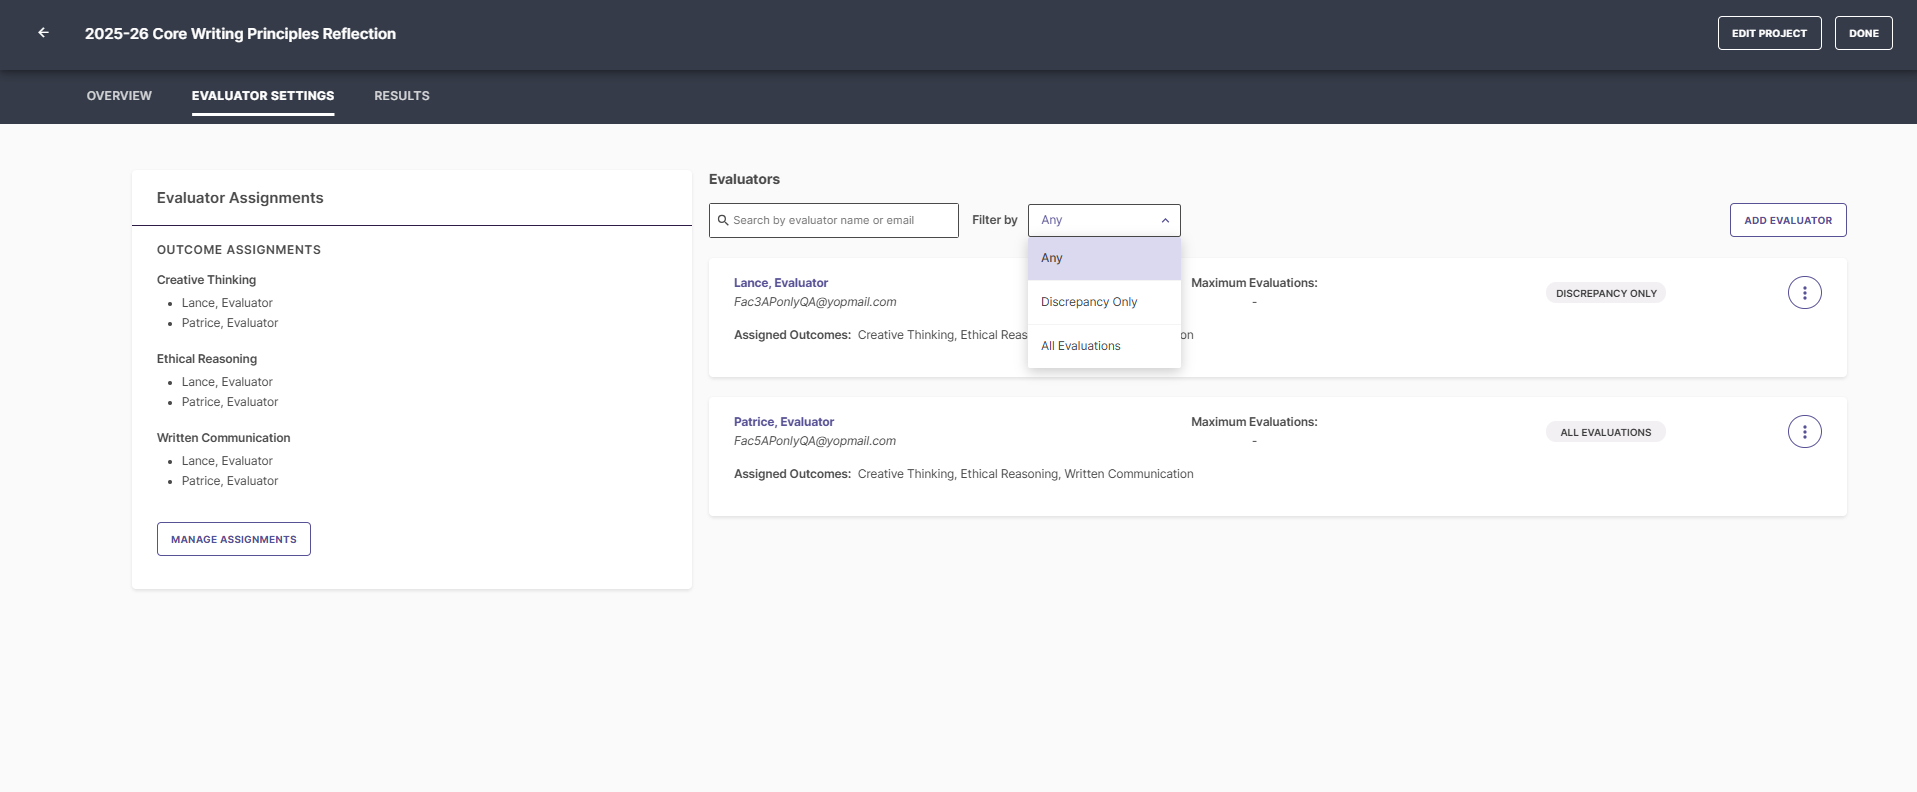Open Patrice, Evaluator three-dot menu
This screenshot has height=792, width=1917.
(x=1804, y=432)
